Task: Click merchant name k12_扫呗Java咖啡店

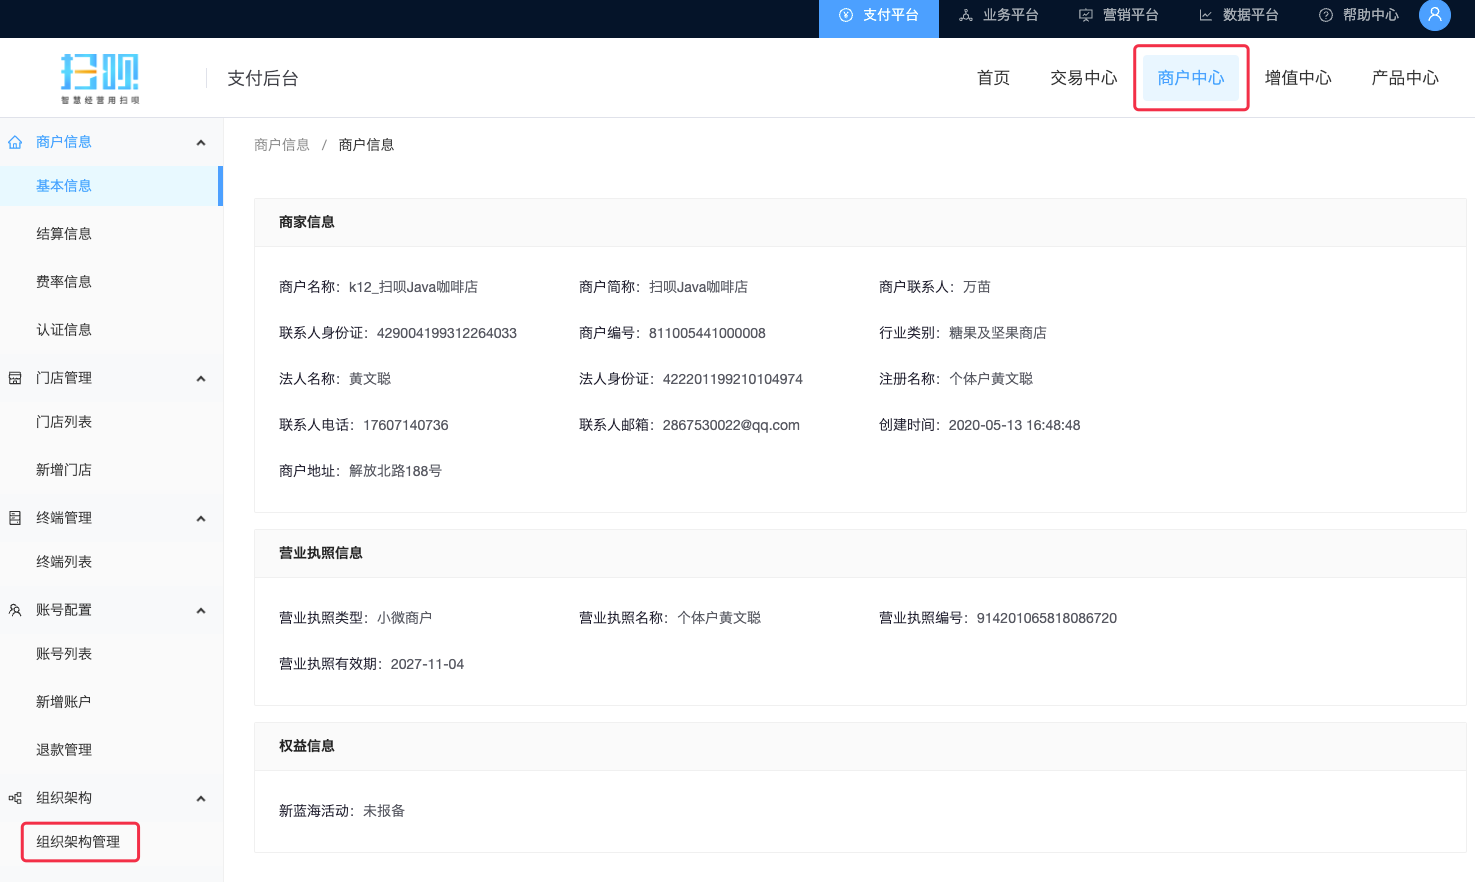Action: point(413,287)
